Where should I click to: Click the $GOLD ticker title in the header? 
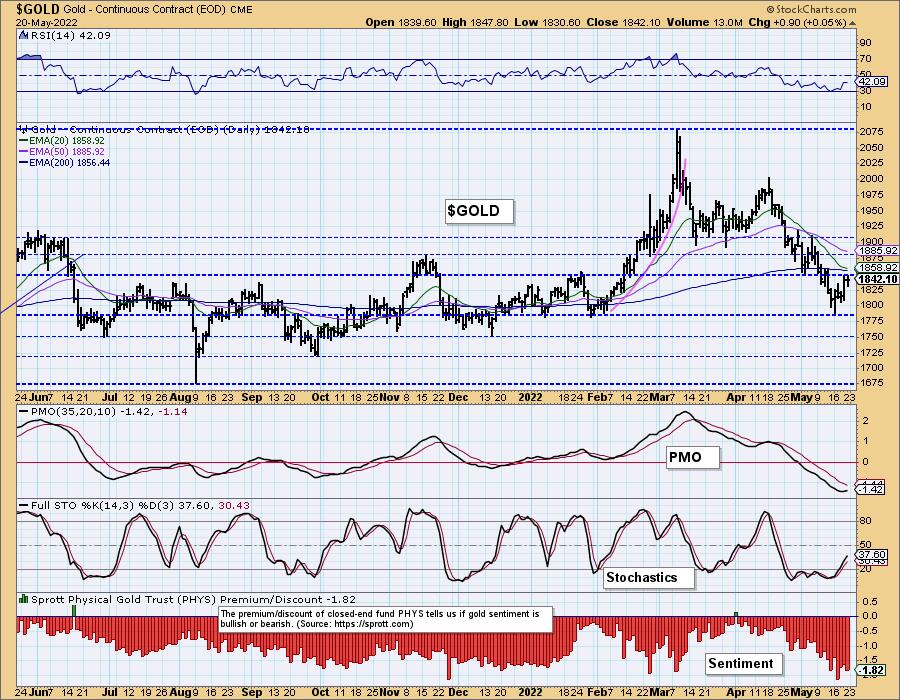click(x=38, y=9)
